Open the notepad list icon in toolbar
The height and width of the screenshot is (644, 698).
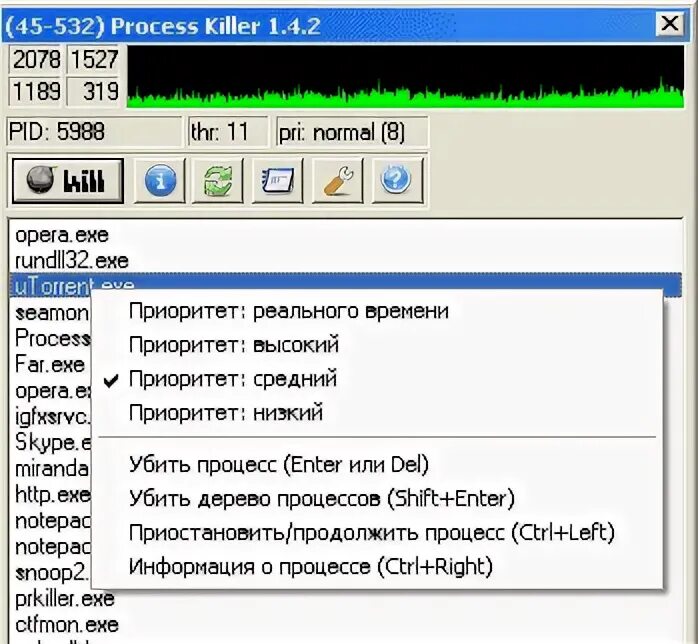278,181
